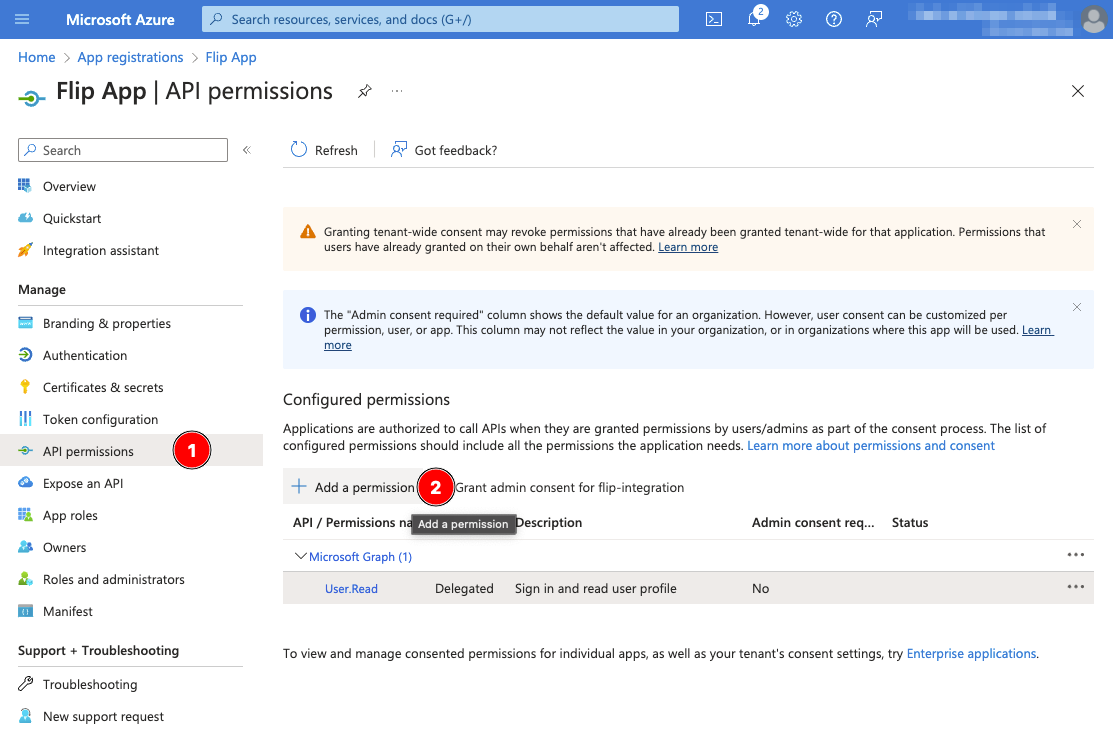The width and height of the screenshot is (1113, 742).
Task: Click Admin consent req... column header
Action: point(813,523)
